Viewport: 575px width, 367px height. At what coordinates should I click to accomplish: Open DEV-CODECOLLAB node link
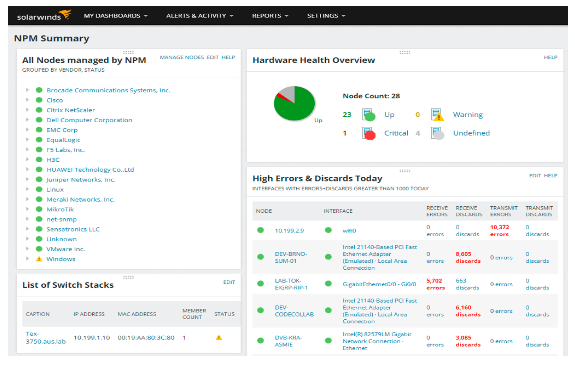point(294,311)
